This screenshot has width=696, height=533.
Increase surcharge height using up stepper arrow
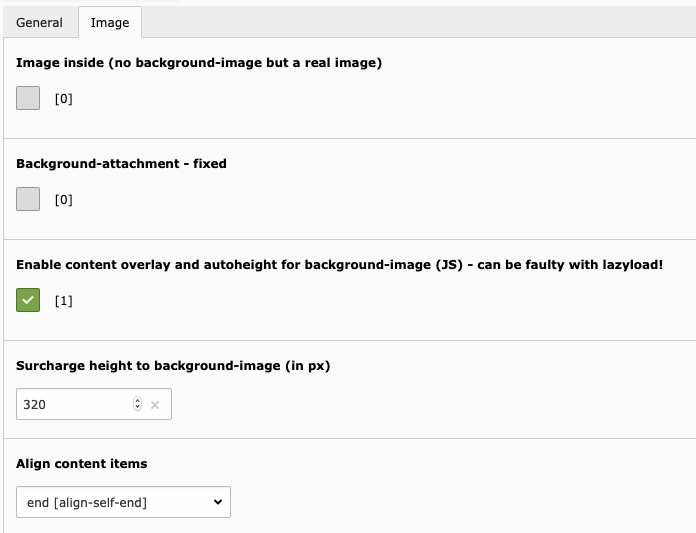(138, 400)
